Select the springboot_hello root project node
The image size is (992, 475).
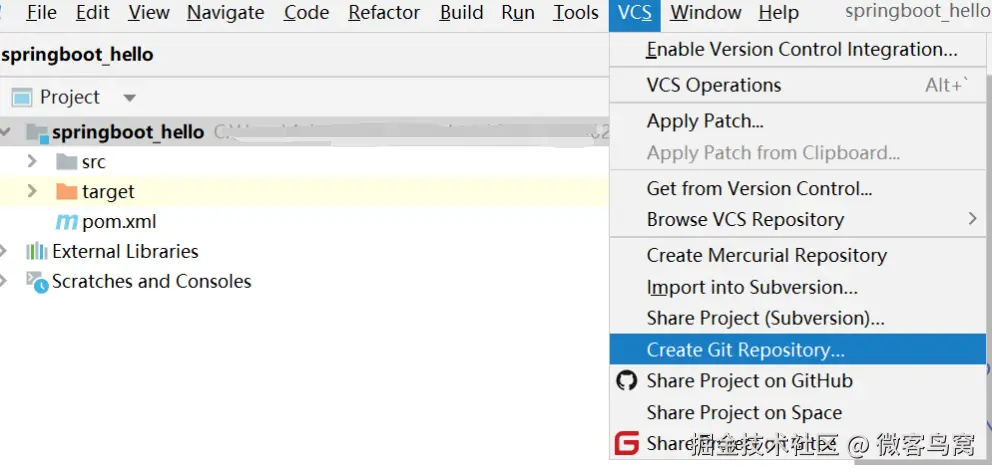tap(128, 132)
